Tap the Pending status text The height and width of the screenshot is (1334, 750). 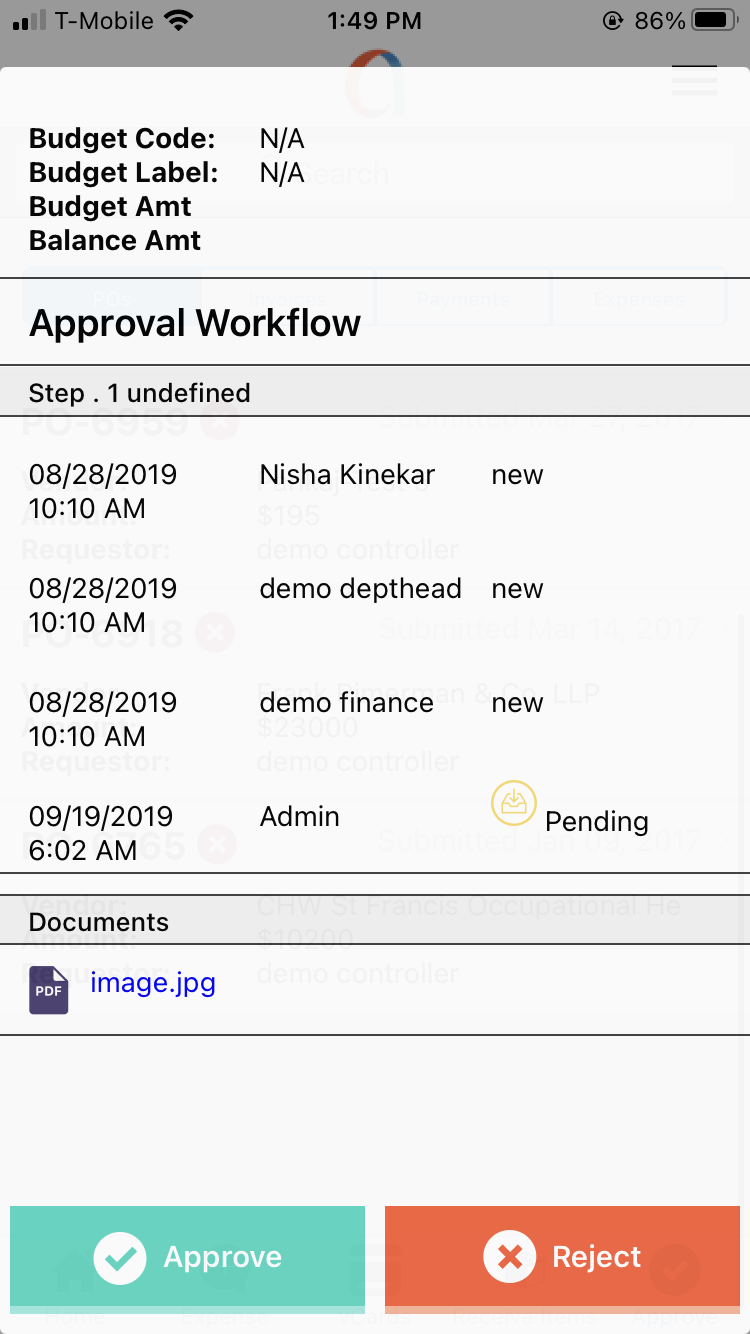pos(596,822)
